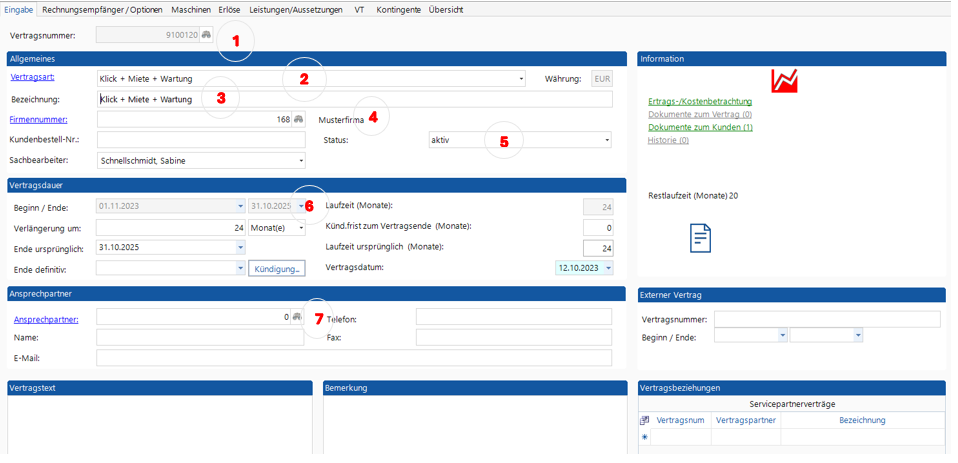
Task: Click the Kündigung... button
Action: click(x=277, y=269)
